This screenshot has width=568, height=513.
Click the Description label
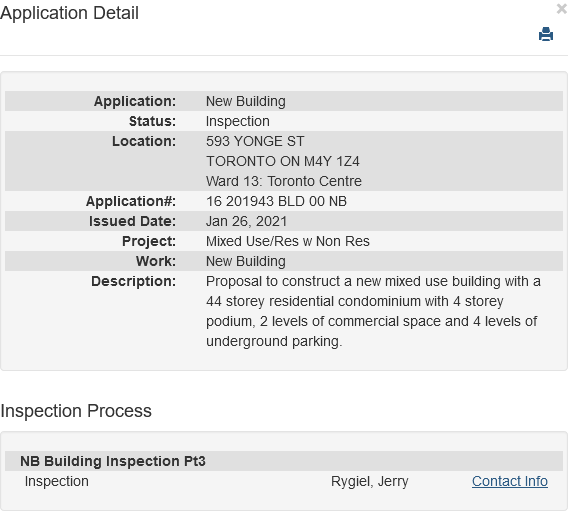pyautogui.click(x=133, y=281)
